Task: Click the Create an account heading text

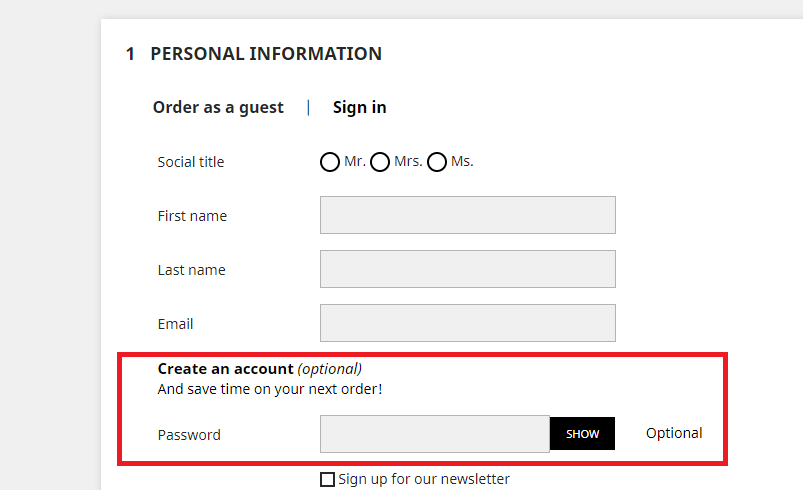Action: tap(225, 369)
